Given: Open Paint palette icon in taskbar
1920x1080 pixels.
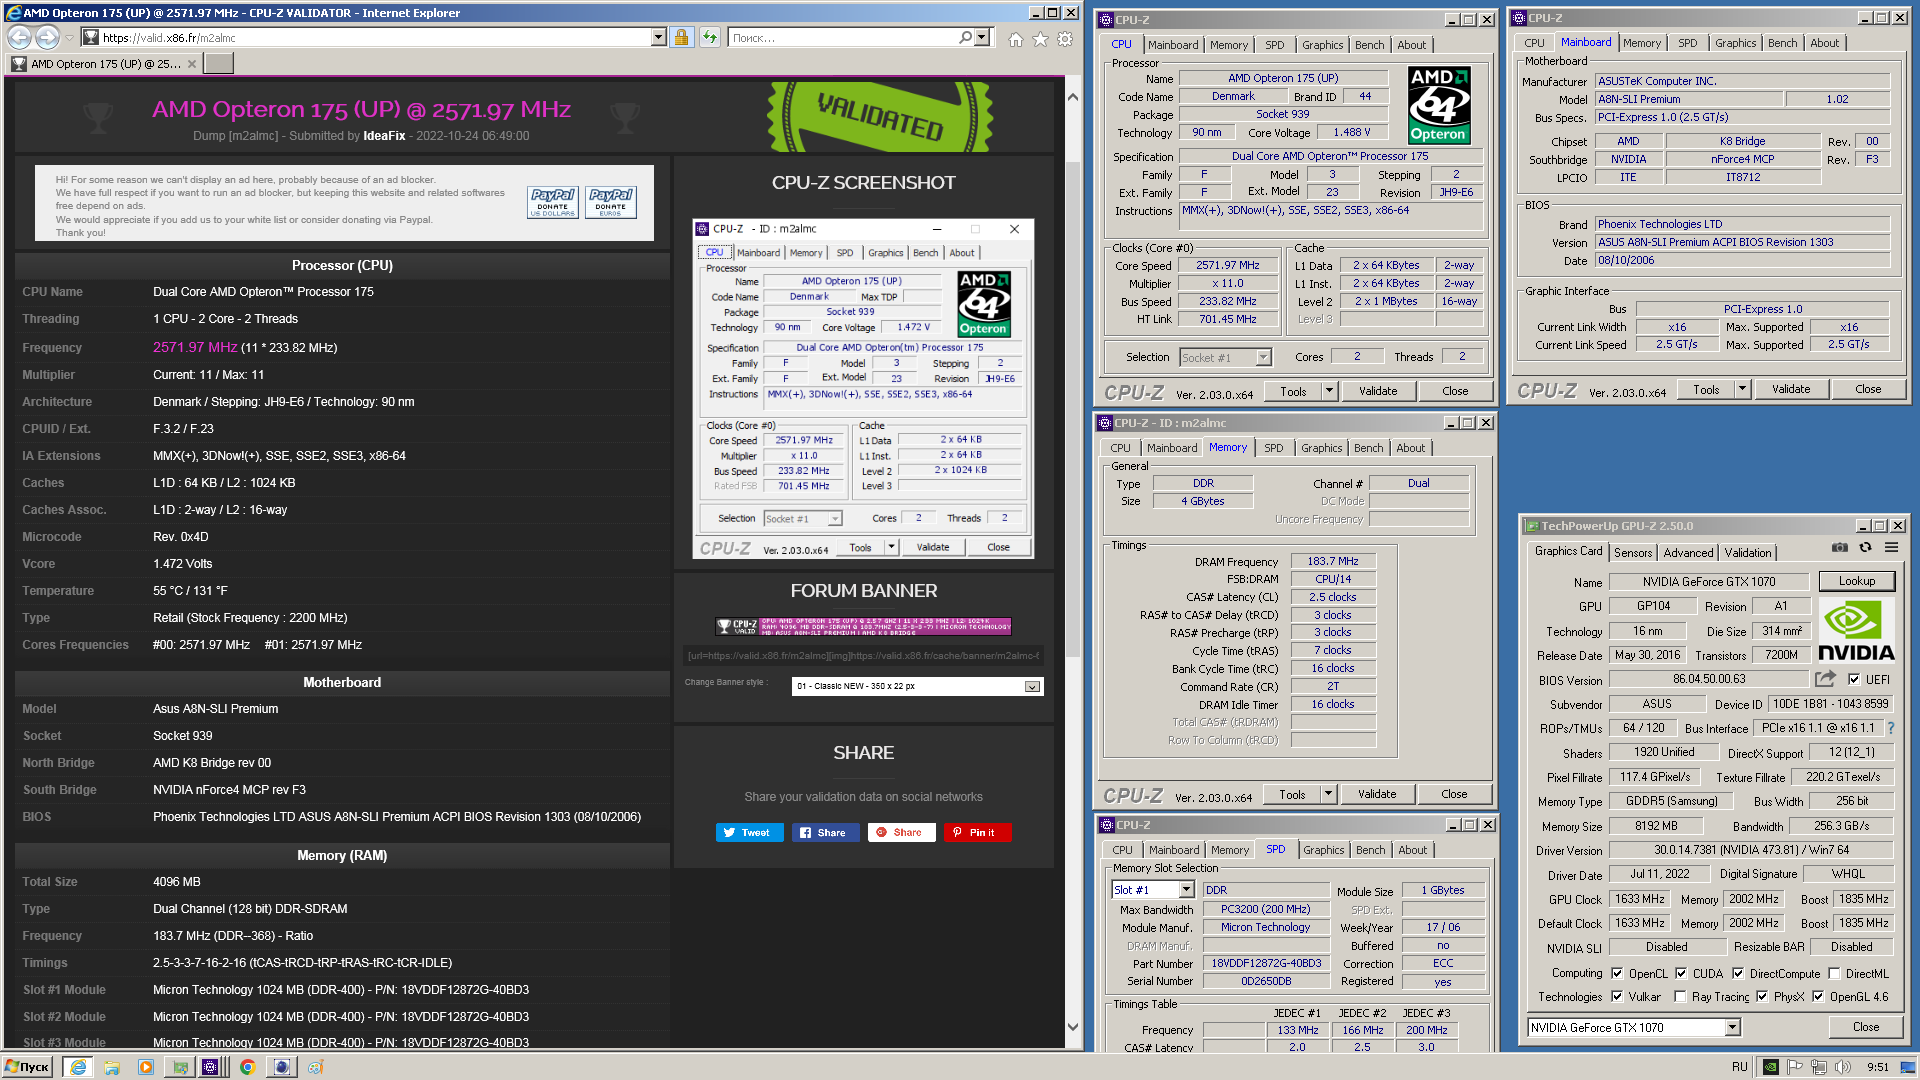Looking at the screenshot, I should click(315, 1067).
